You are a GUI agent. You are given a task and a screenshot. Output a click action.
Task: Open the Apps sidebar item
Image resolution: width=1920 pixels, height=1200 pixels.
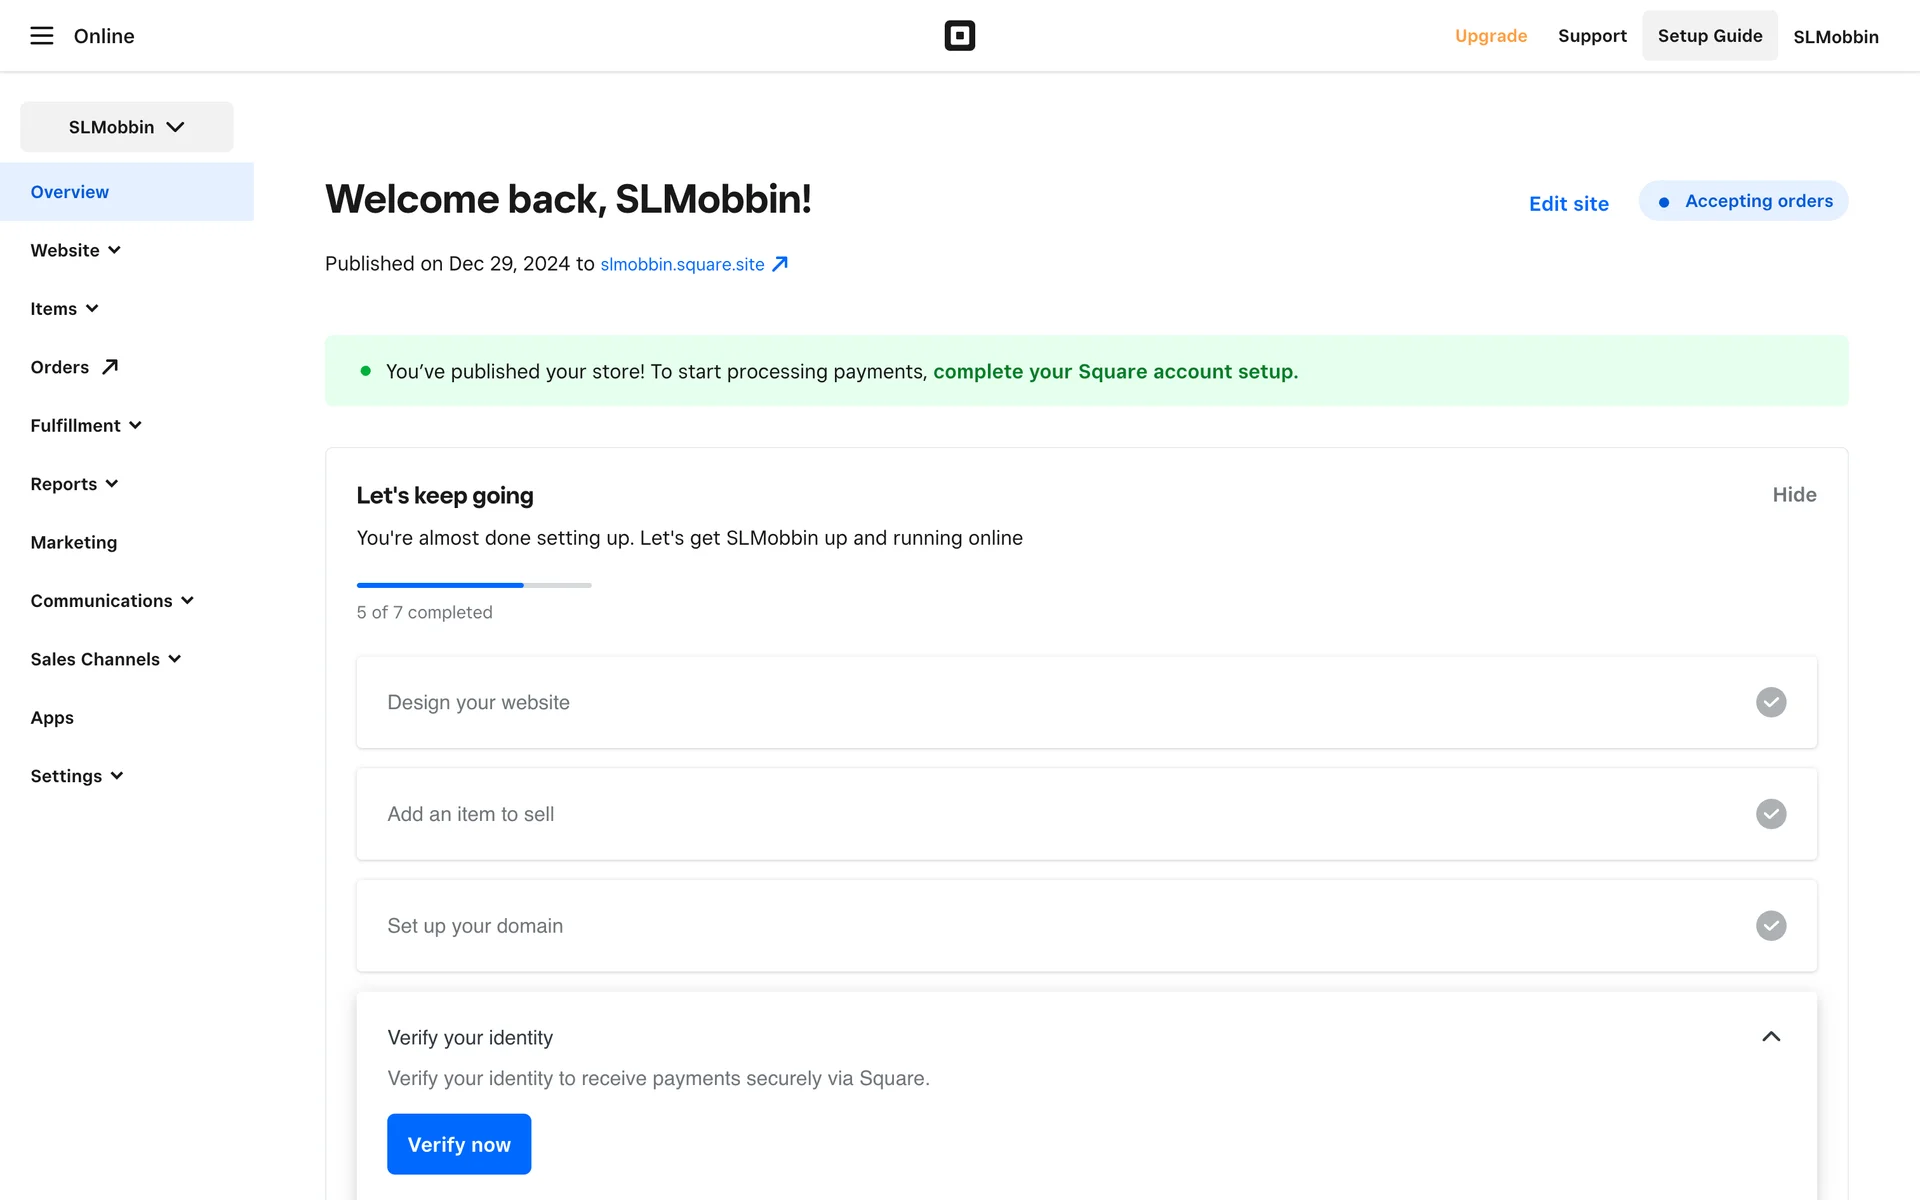[52, 718]
